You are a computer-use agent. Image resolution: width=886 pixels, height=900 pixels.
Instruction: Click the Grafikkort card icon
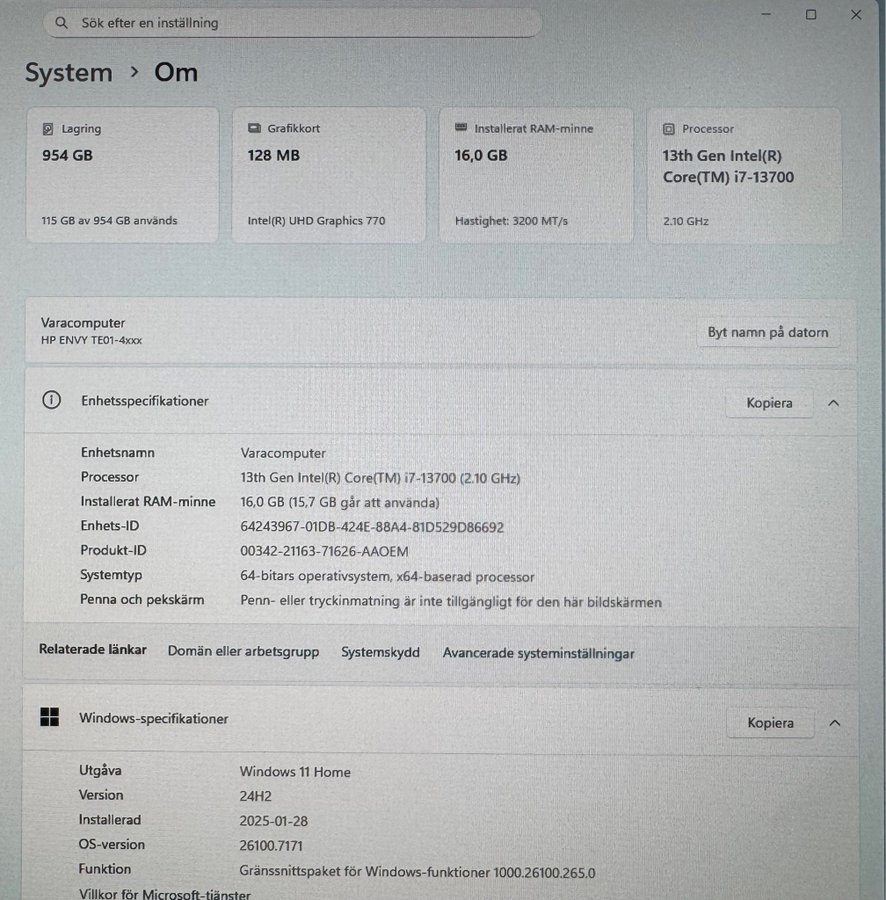tap(253, 129)
